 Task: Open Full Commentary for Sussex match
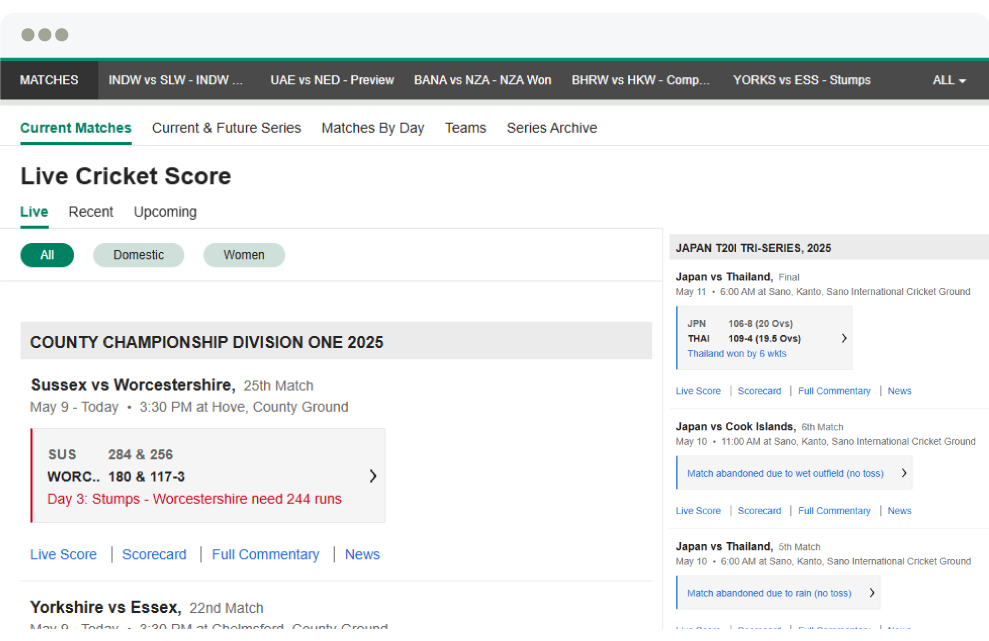(265, 554)
